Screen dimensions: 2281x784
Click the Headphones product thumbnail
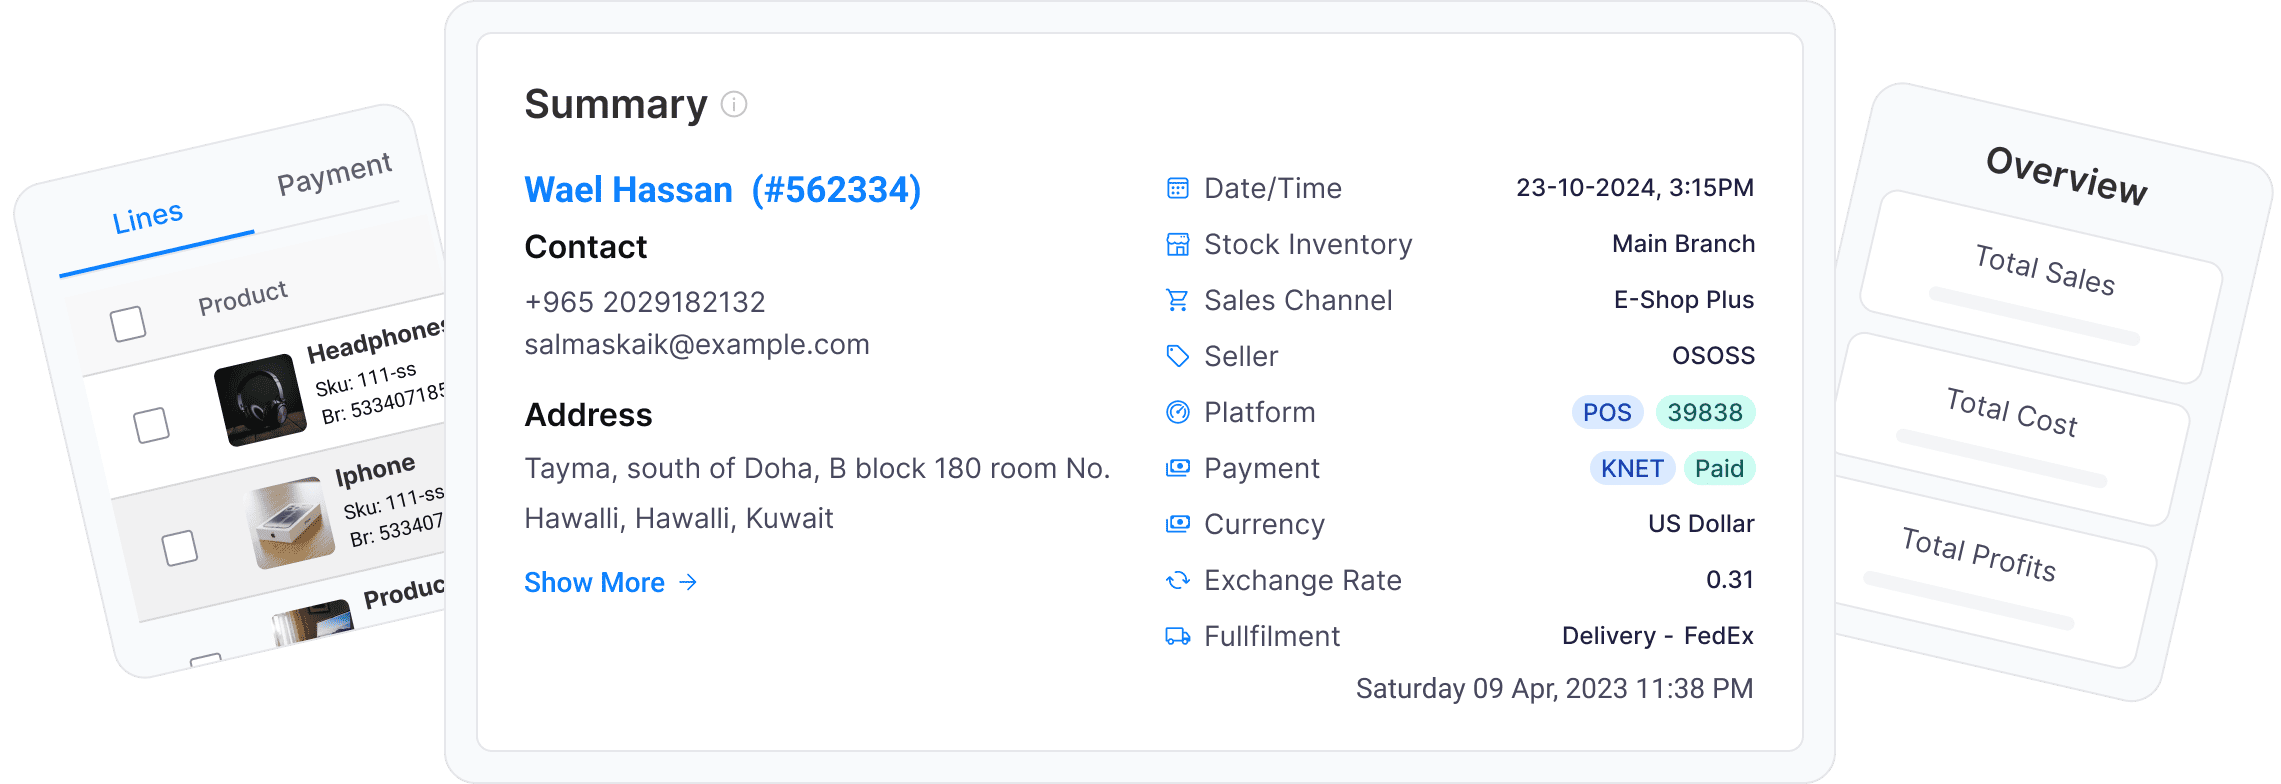pos(259,399)
